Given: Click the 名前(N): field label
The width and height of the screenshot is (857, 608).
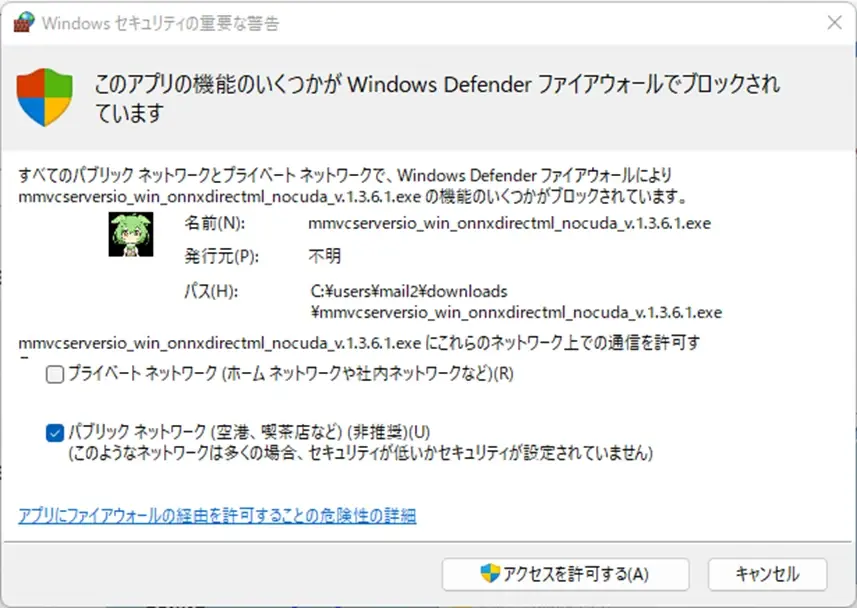Looking at the screenshot, I should tap(215, 223).
